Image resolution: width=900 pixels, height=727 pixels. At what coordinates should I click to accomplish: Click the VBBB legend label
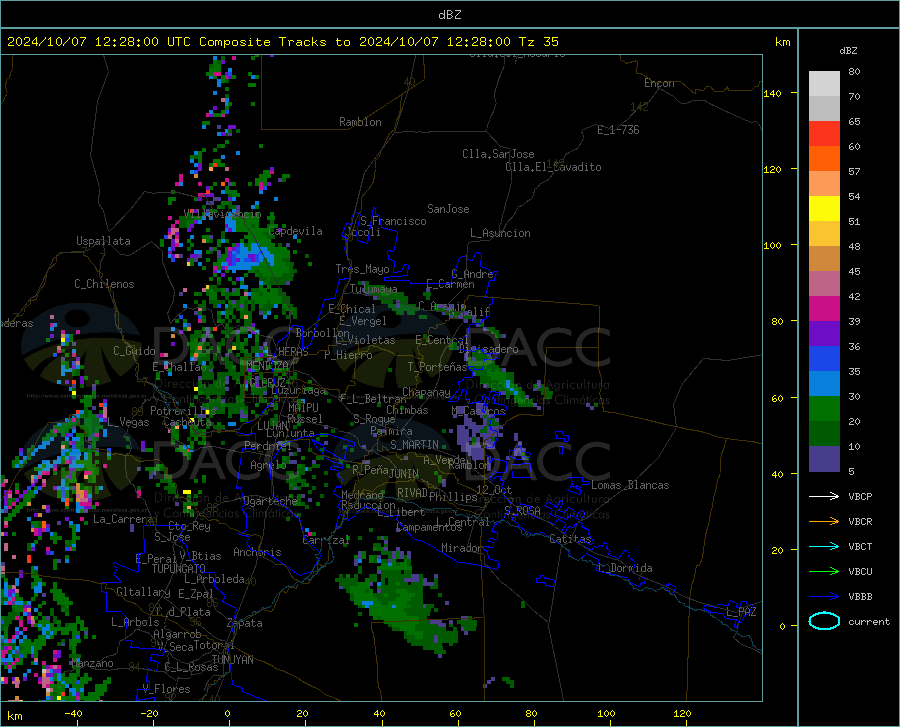click(860, 597)
